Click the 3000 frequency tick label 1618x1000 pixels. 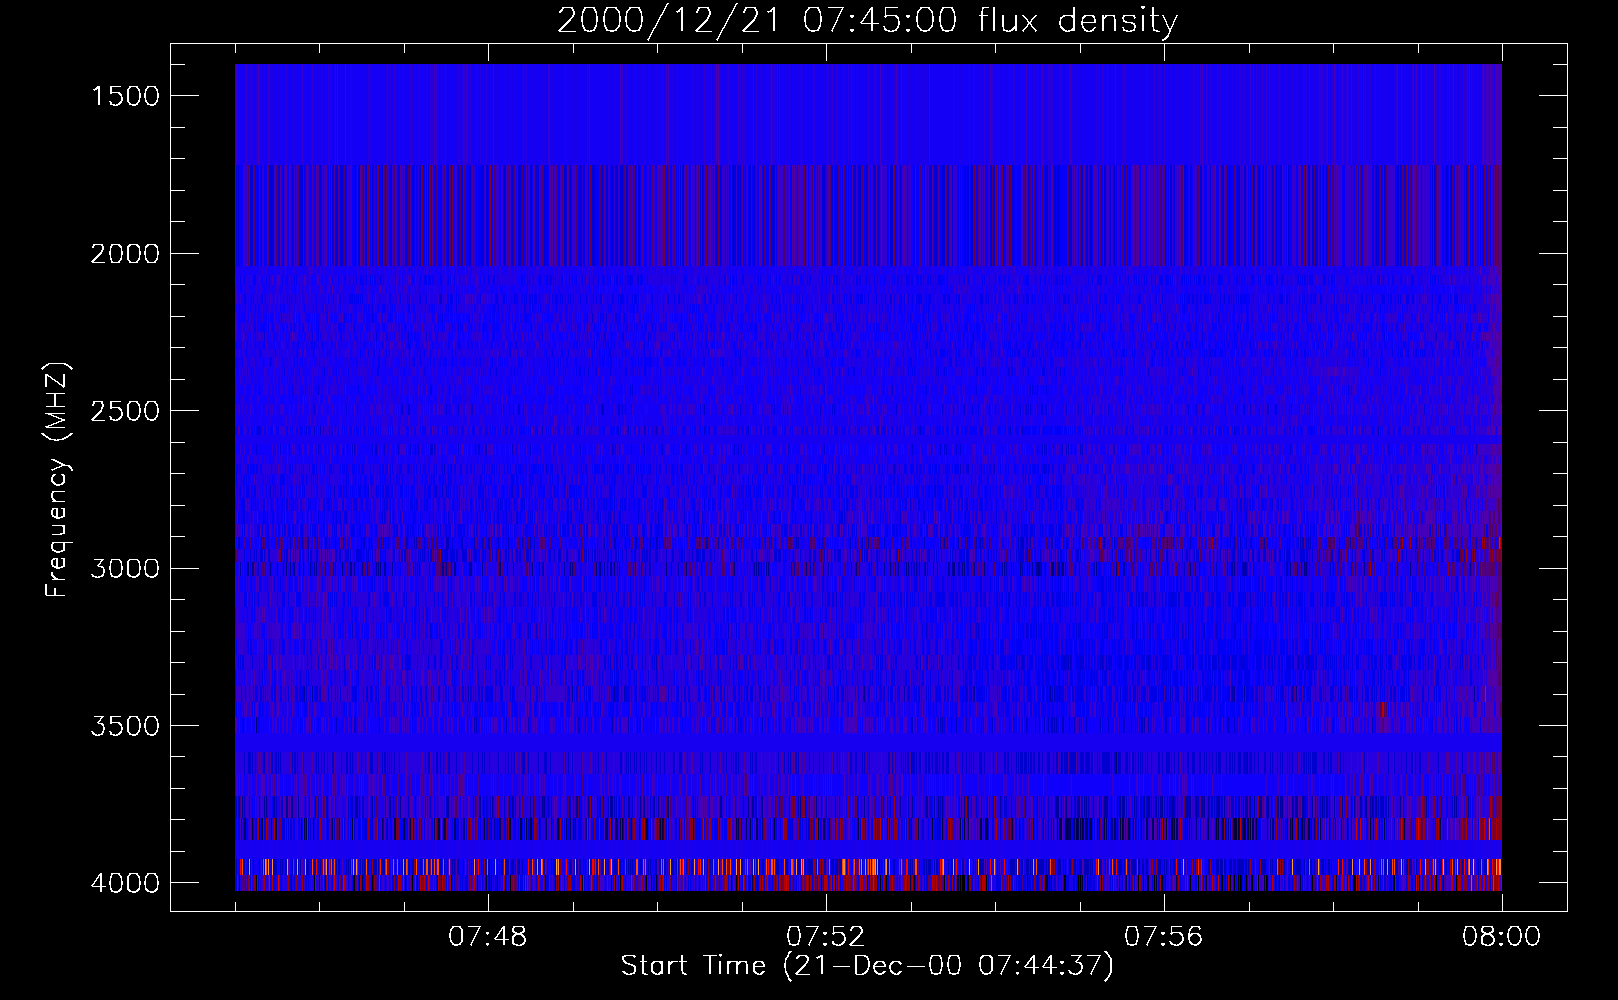pos(125,569)
